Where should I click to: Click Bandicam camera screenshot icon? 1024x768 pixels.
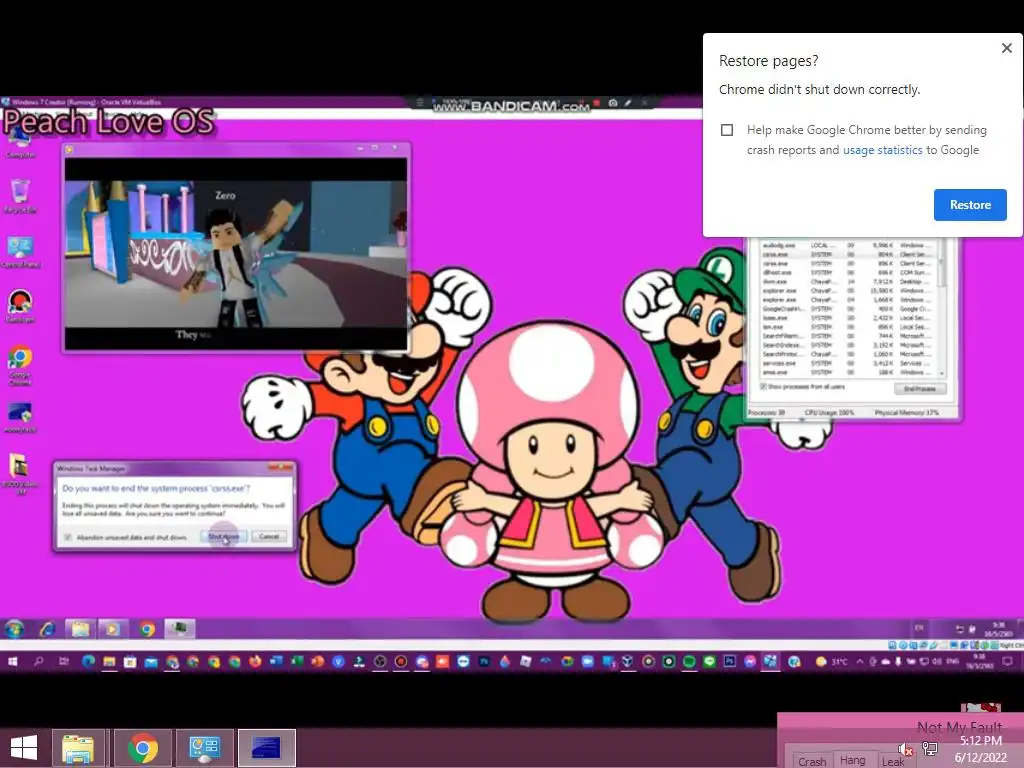[613, 103]
